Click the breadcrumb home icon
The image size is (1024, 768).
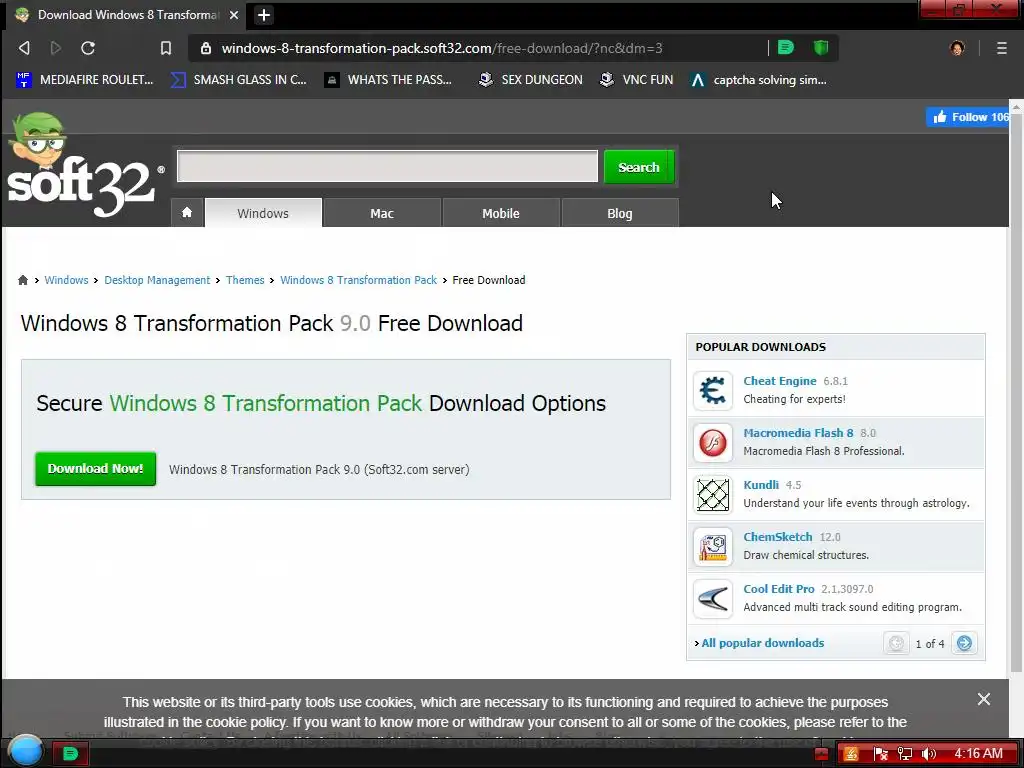click(23, 280)
